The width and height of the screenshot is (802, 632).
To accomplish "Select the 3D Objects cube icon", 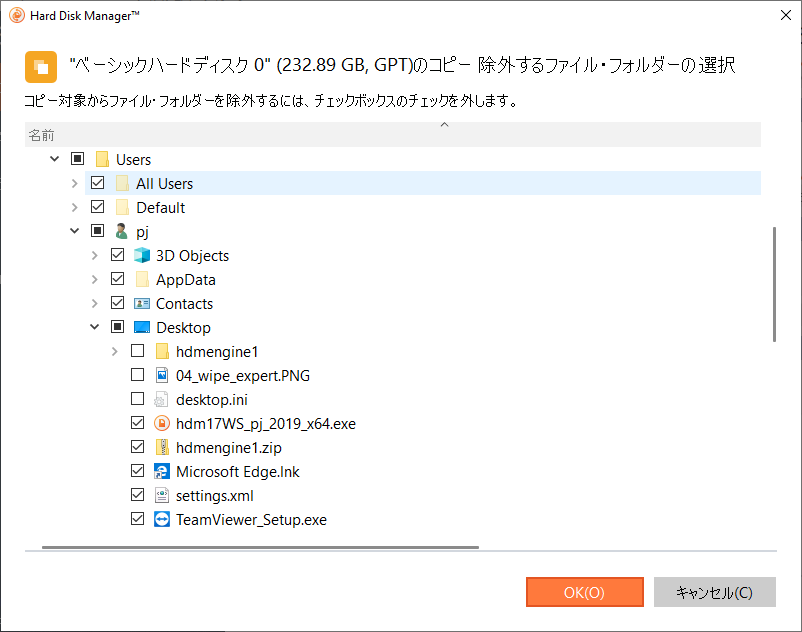I will [x=142, y=255].
